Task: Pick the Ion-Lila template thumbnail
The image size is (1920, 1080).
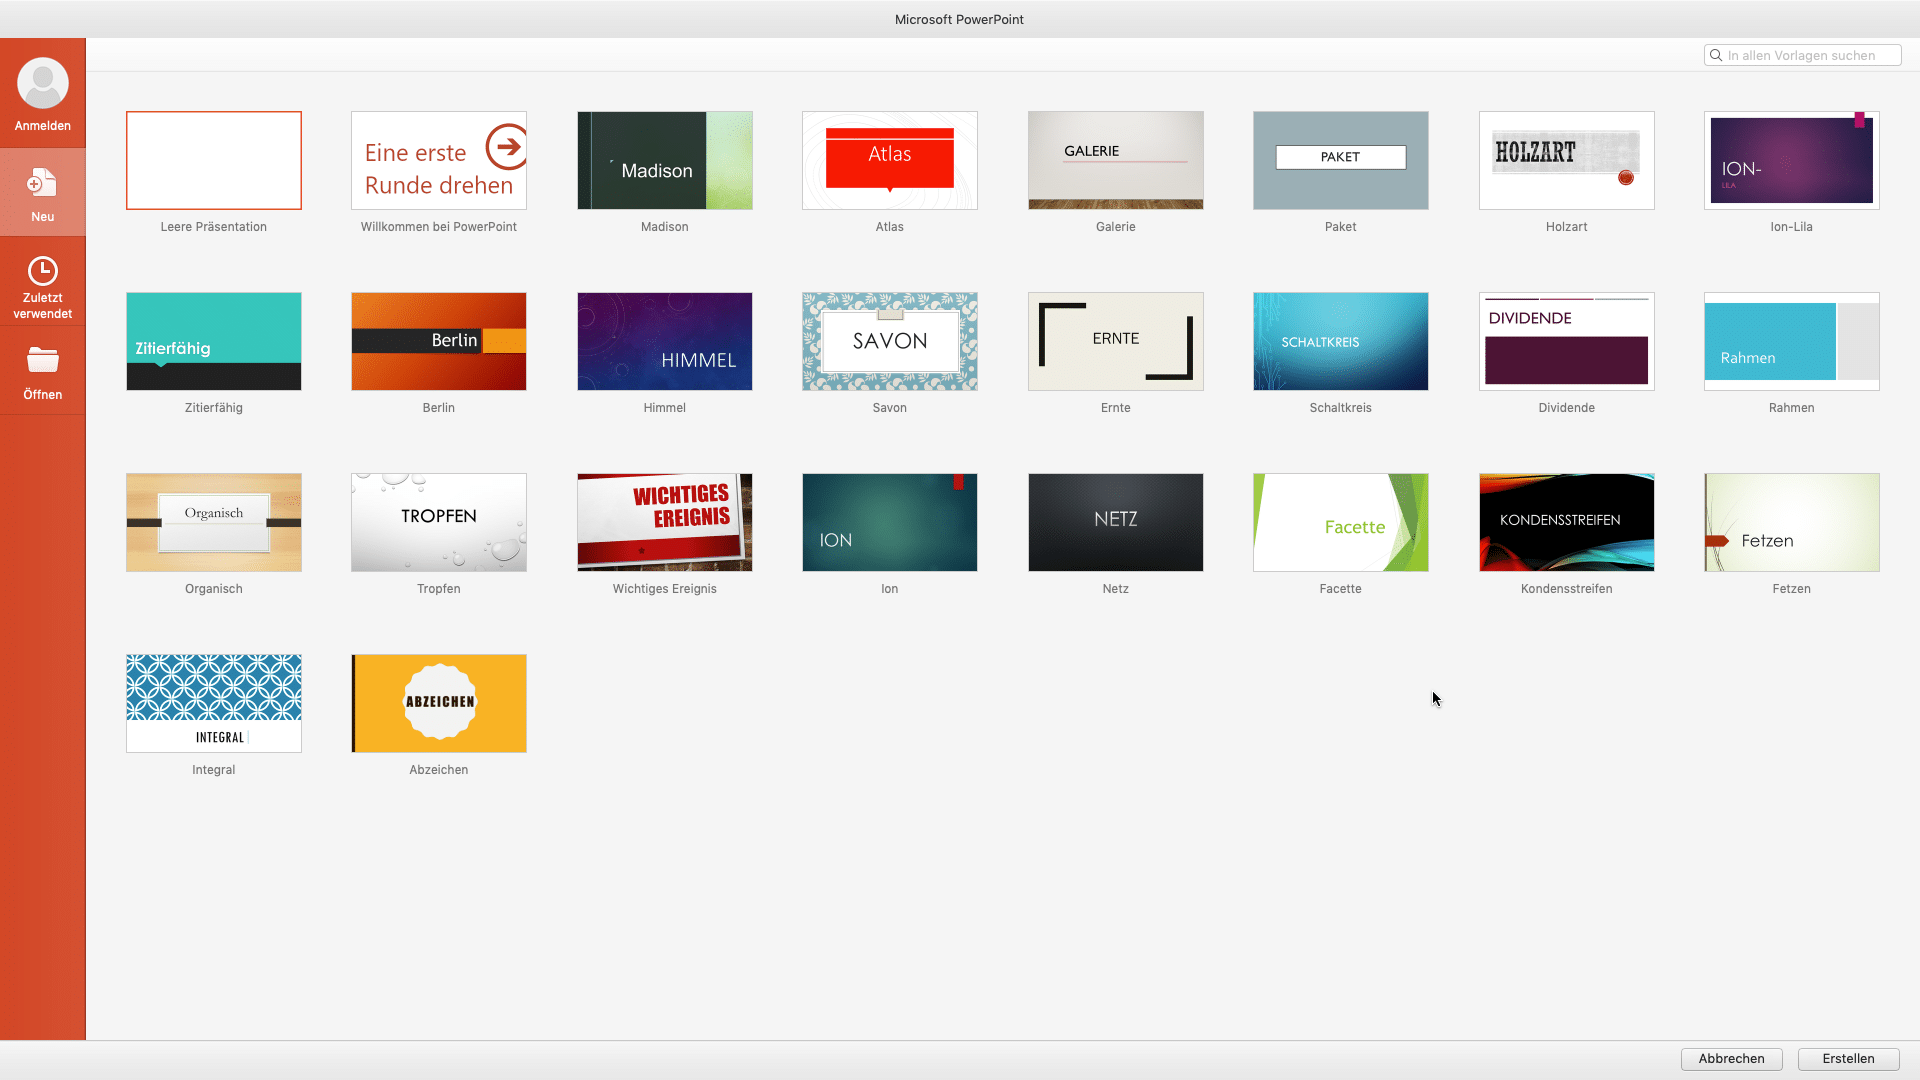Action: pyautogui.click(x=1792, y=161)
